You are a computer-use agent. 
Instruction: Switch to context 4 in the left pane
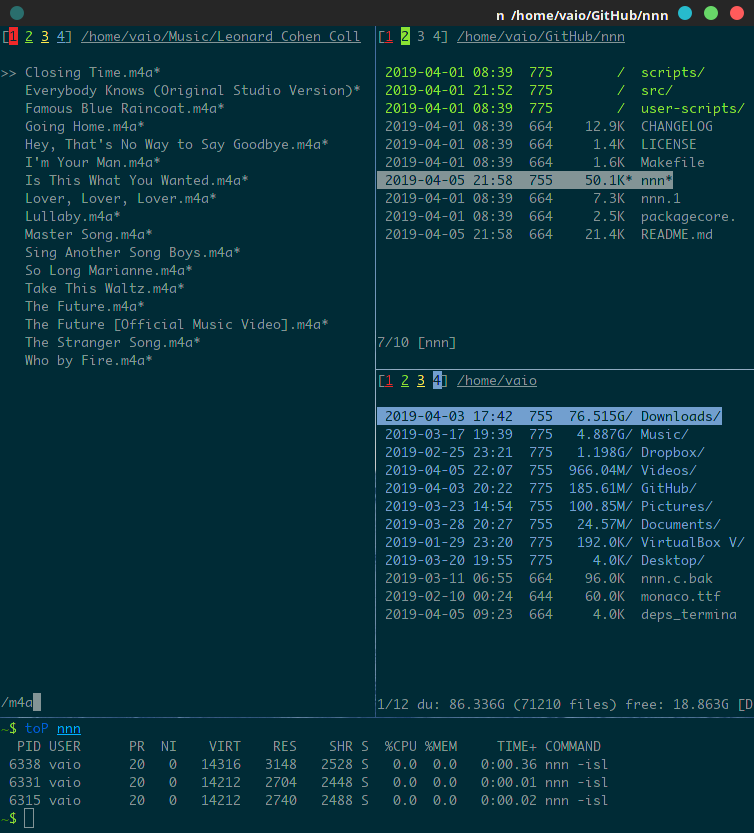pos(61,37)
